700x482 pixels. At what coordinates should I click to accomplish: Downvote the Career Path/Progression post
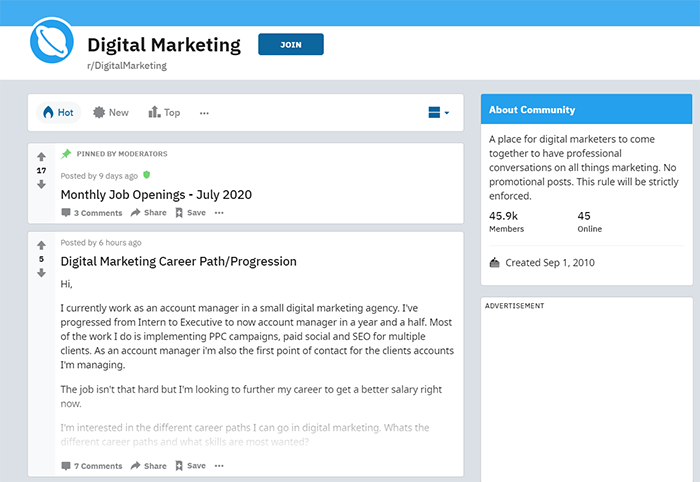pos(42,273)
